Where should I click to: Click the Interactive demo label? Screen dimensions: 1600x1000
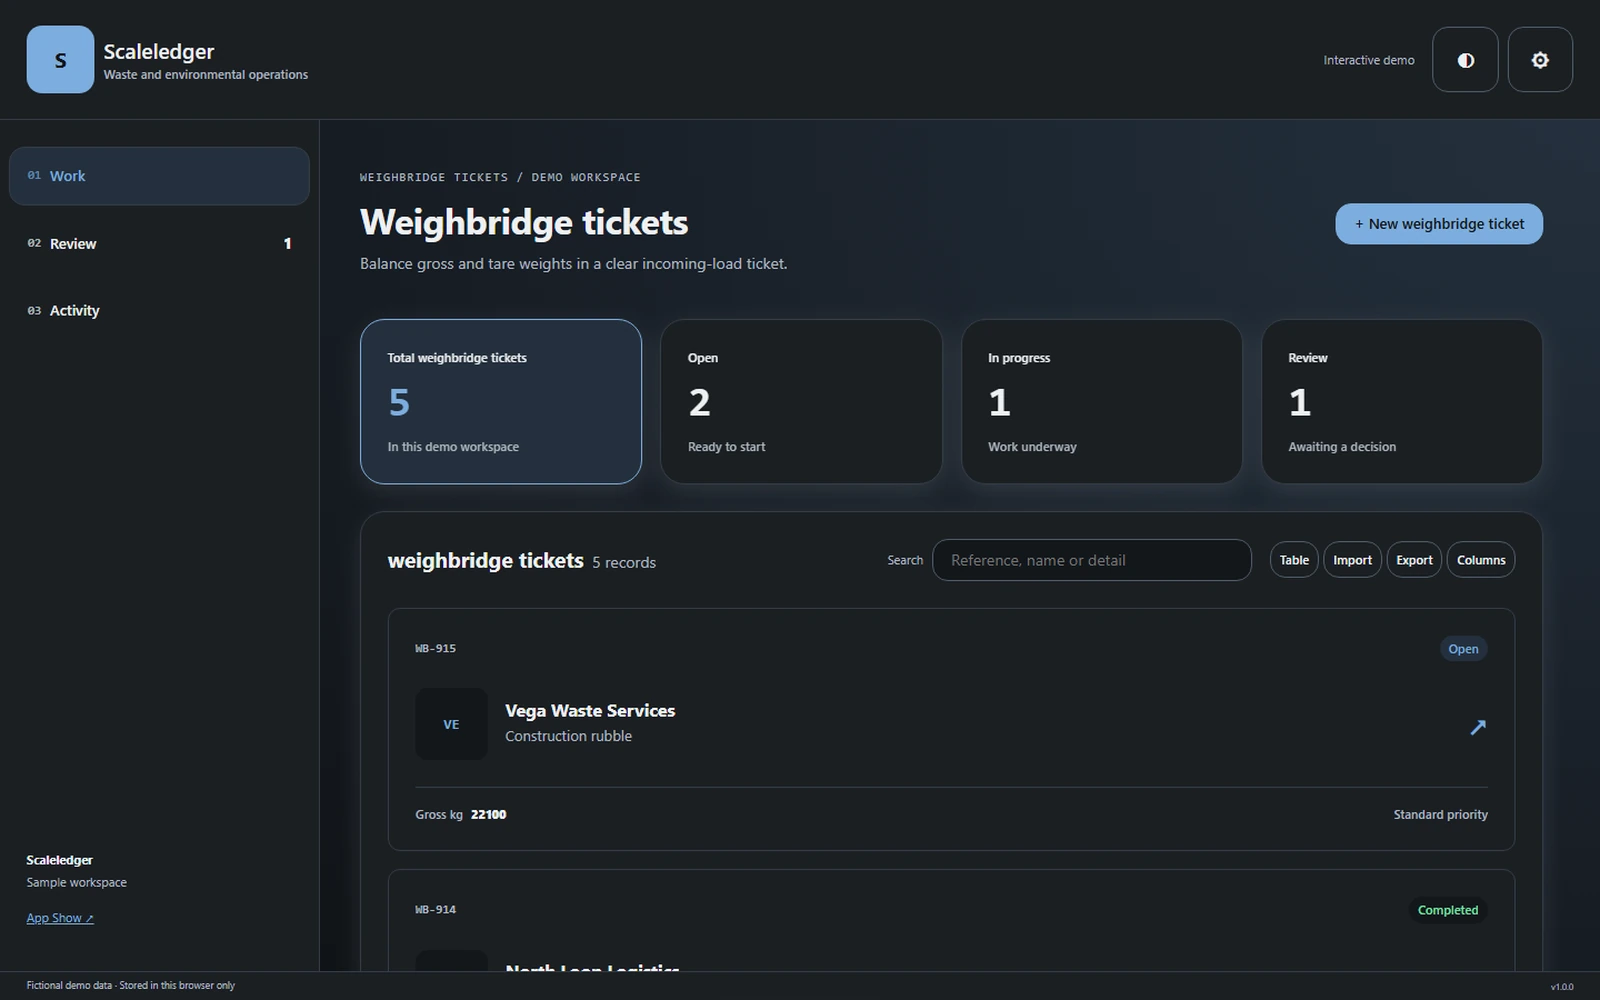pos(1369,60)
